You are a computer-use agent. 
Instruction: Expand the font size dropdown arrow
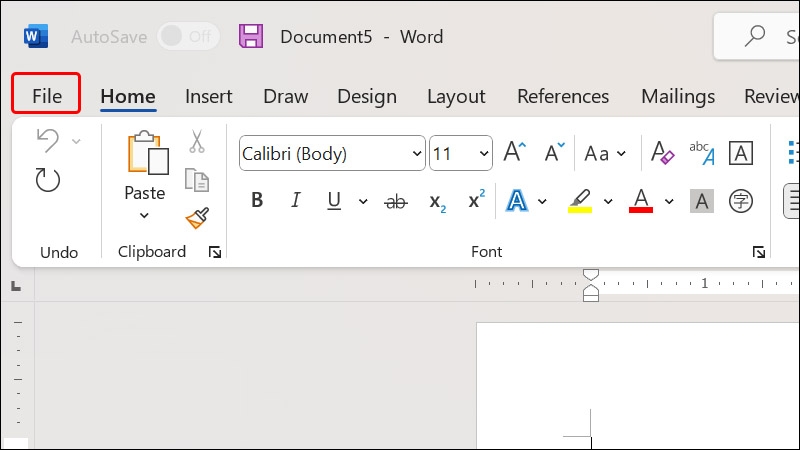pyautogui.click(x=484, y=153)
